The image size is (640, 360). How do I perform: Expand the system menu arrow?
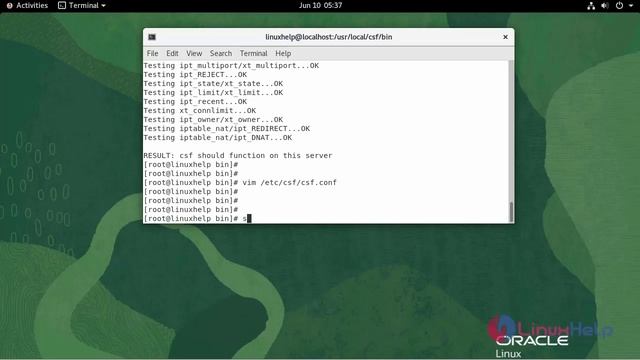(631, 6)
